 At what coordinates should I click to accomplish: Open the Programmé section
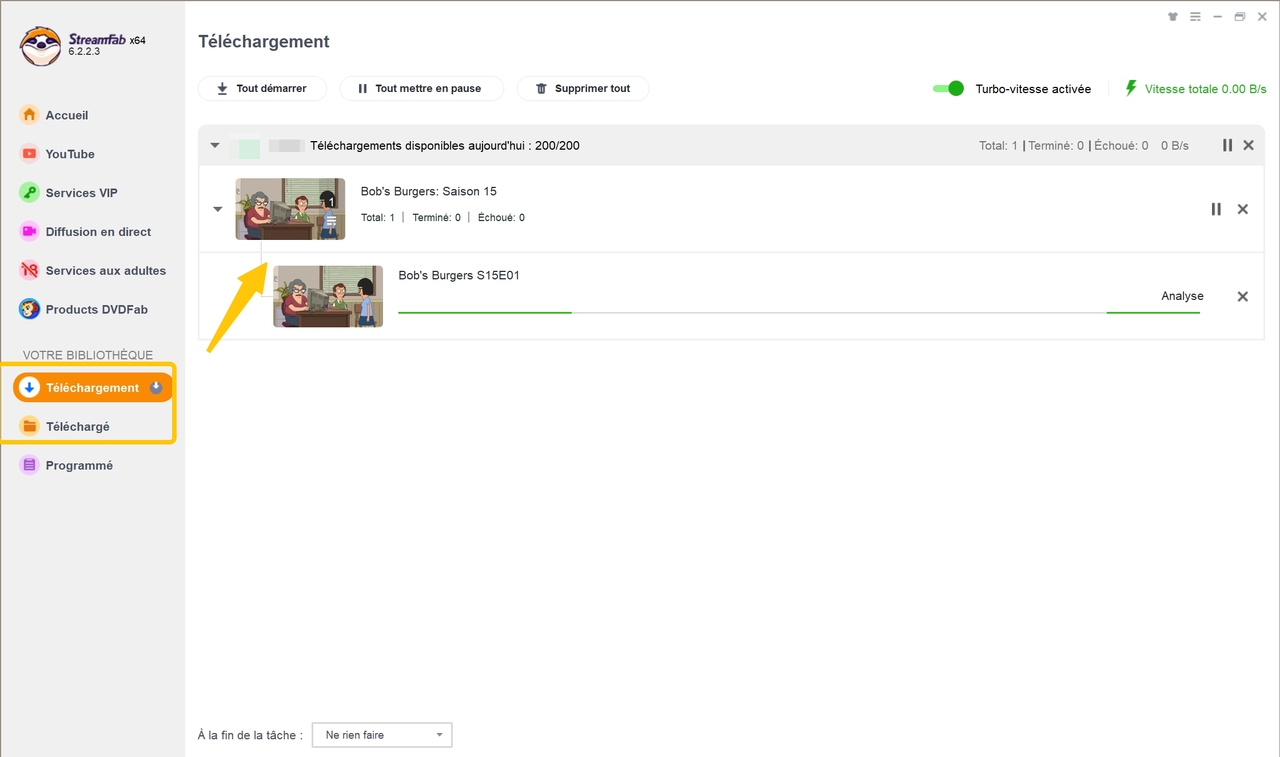coord(79,466)
